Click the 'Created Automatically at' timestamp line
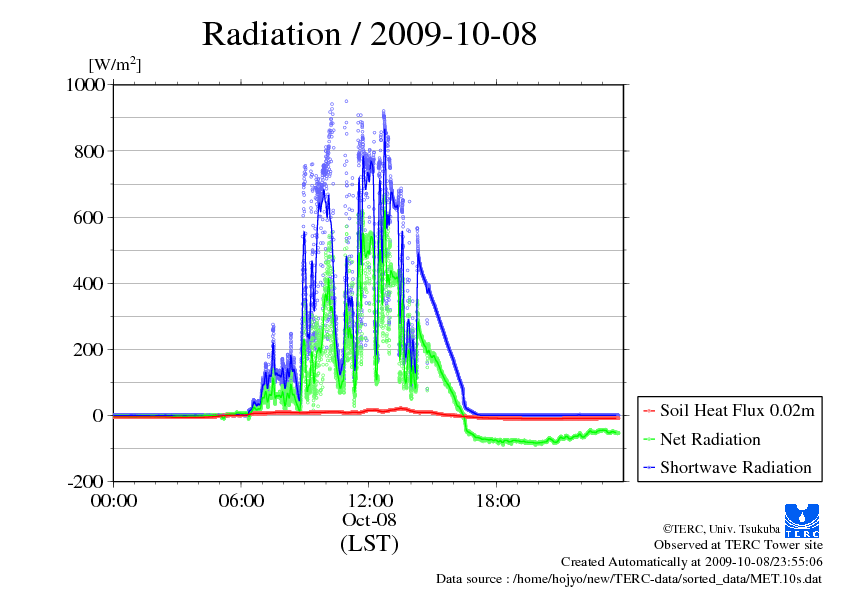Screen dimensions: 842x595 pos(692,562)
